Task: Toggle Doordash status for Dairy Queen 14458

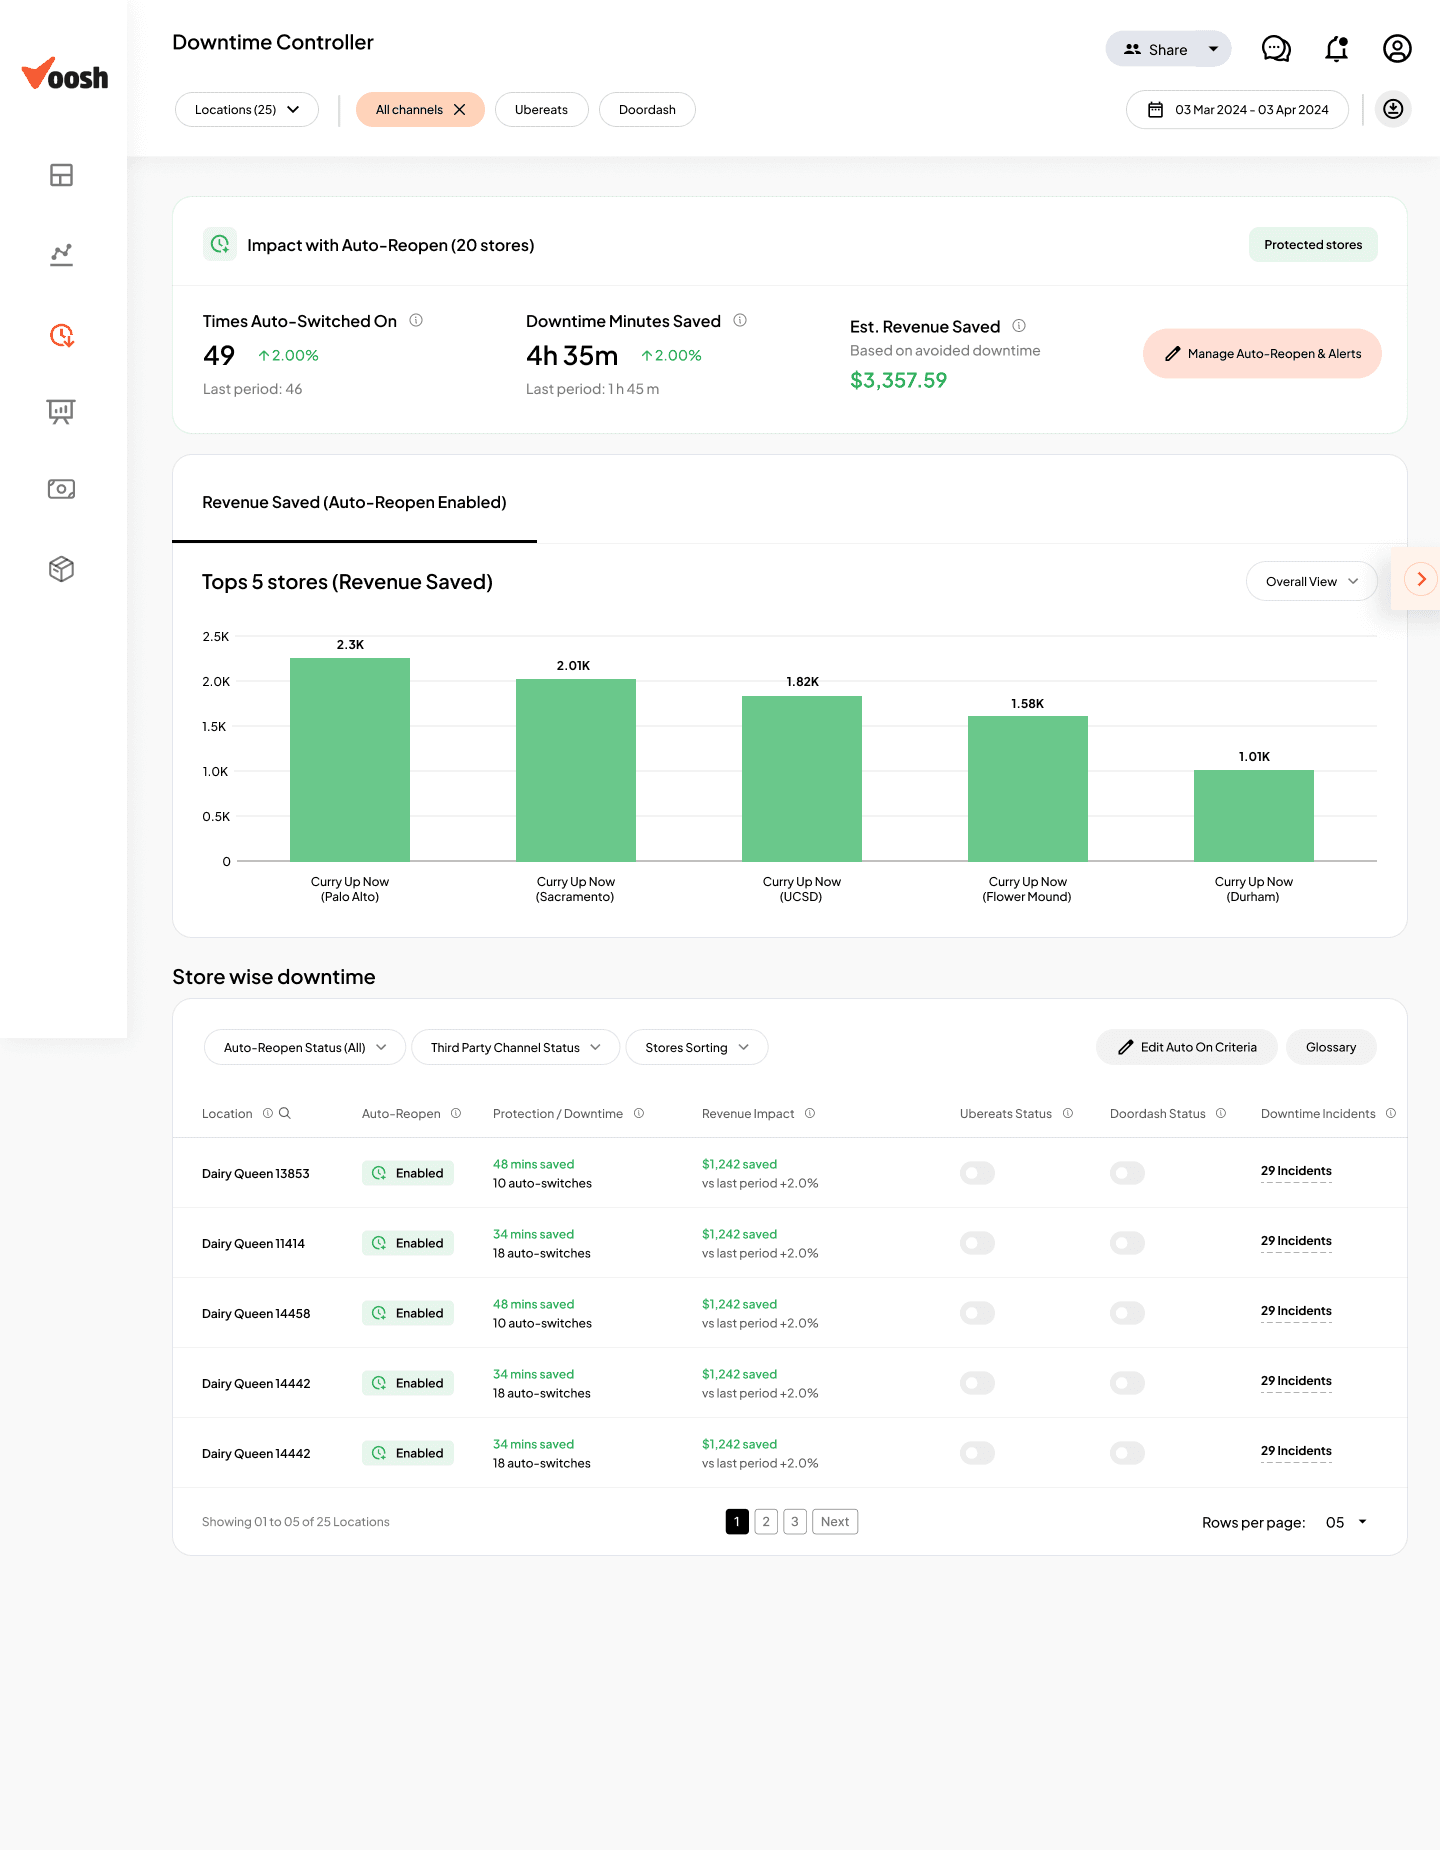Action: click(1127, 1313)
